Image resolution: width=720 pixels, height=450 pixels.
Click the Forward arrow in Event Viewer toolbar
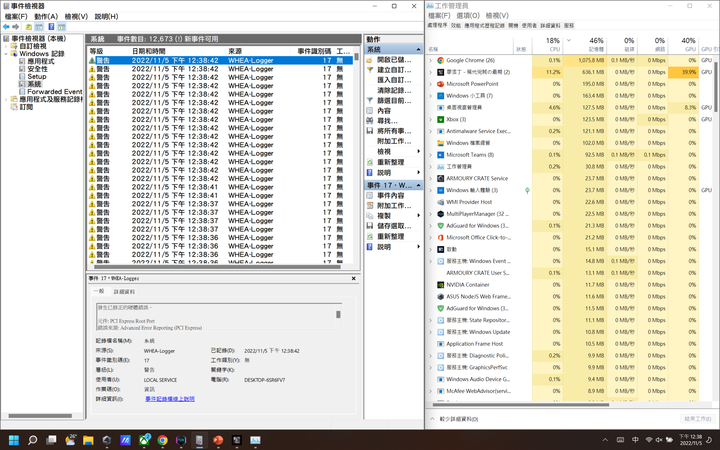click(16, 27)
